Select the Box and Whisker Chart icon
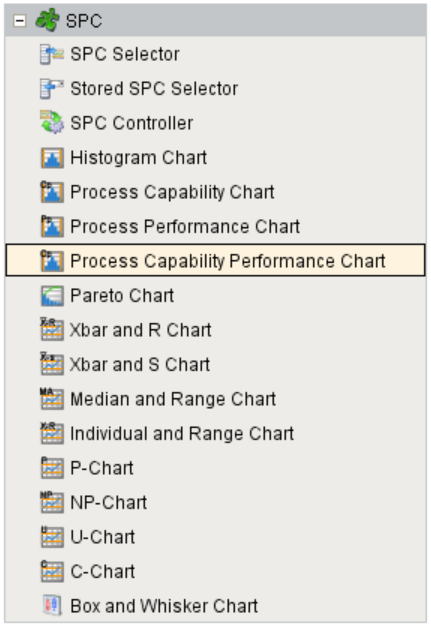 (x=52, y=605)
